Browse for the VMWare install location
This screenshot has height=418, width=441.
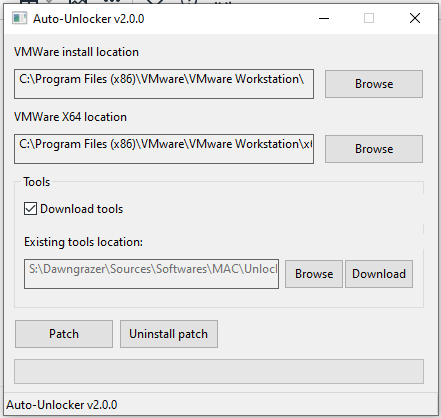[x=374, y=84]
